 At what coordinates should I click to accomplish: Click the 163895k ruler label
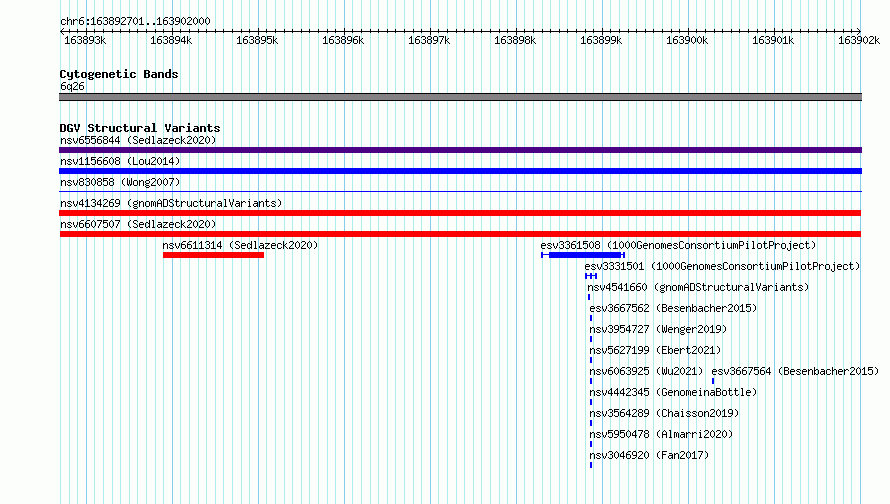257,40
